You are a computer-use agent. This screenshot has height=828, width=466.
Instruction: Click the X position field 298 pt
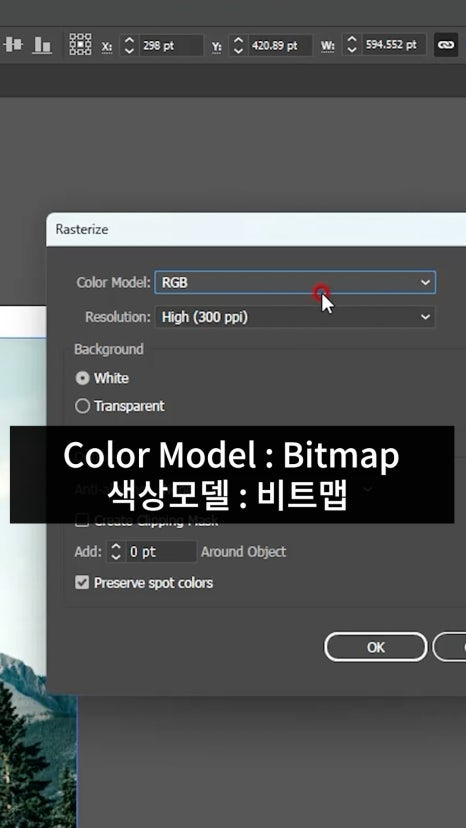(171, 45)
